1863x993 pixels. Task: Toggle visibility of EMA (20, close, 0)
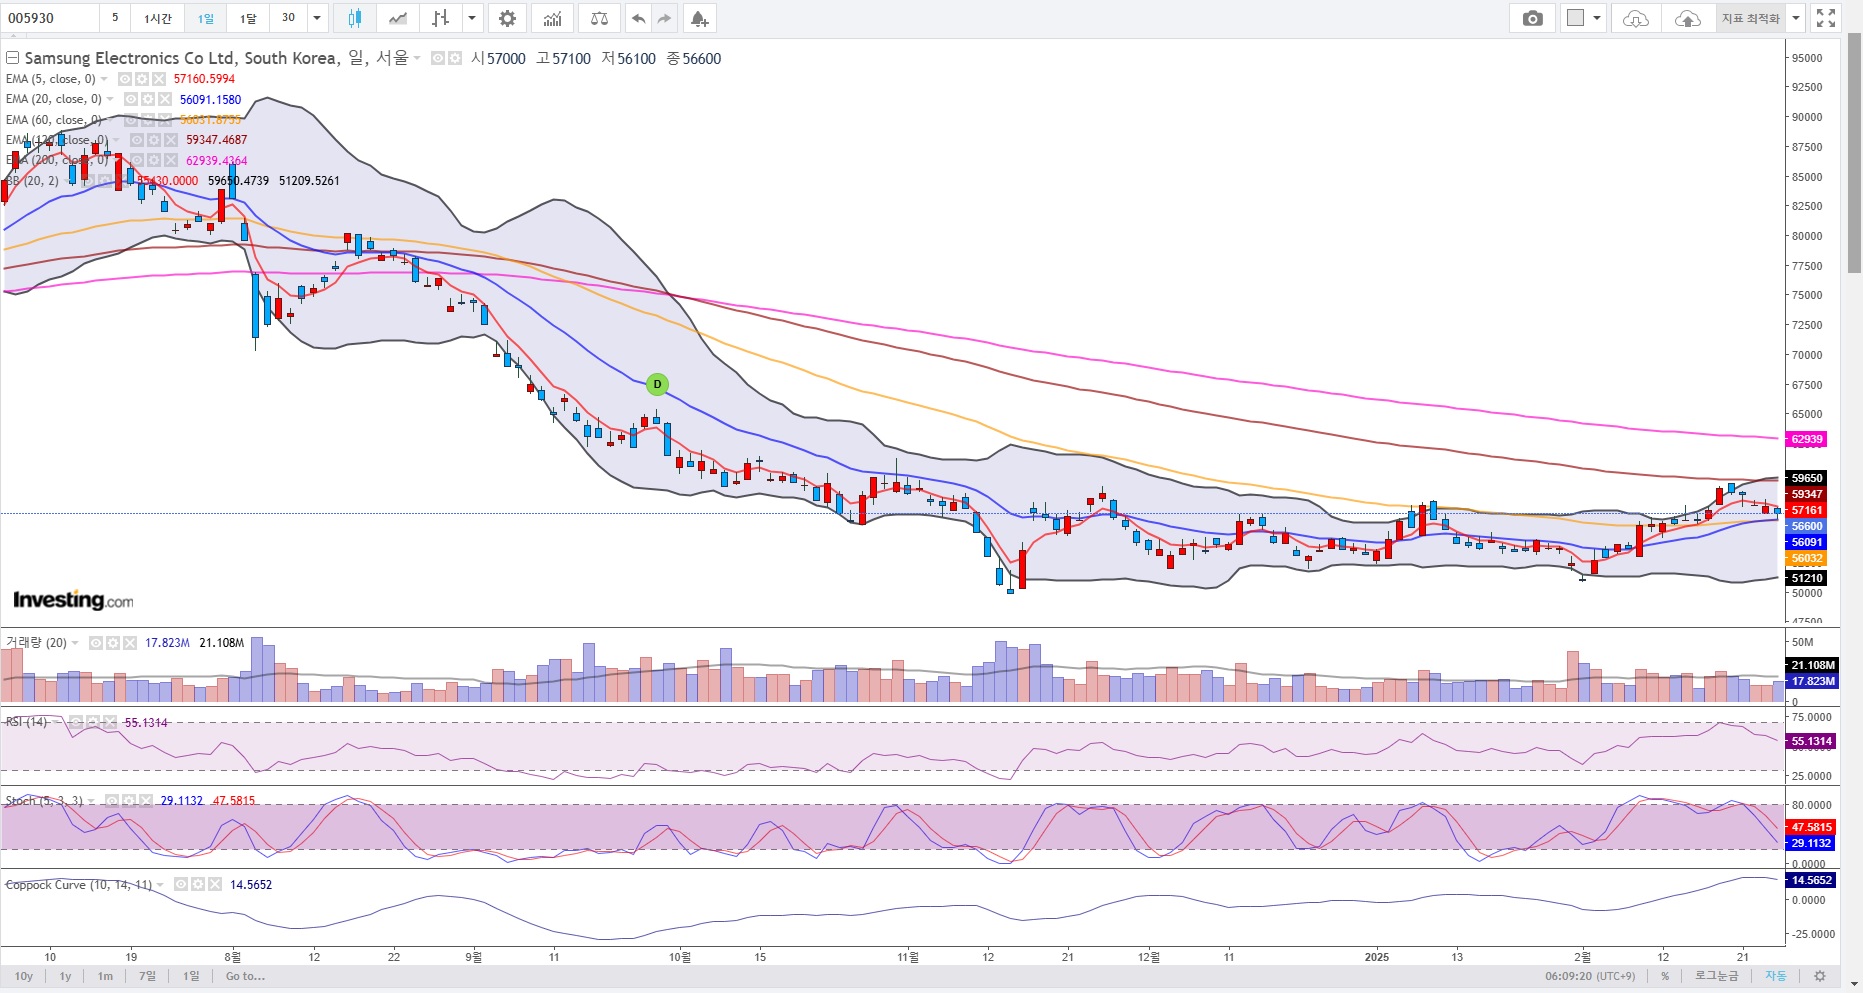[131, 99]
